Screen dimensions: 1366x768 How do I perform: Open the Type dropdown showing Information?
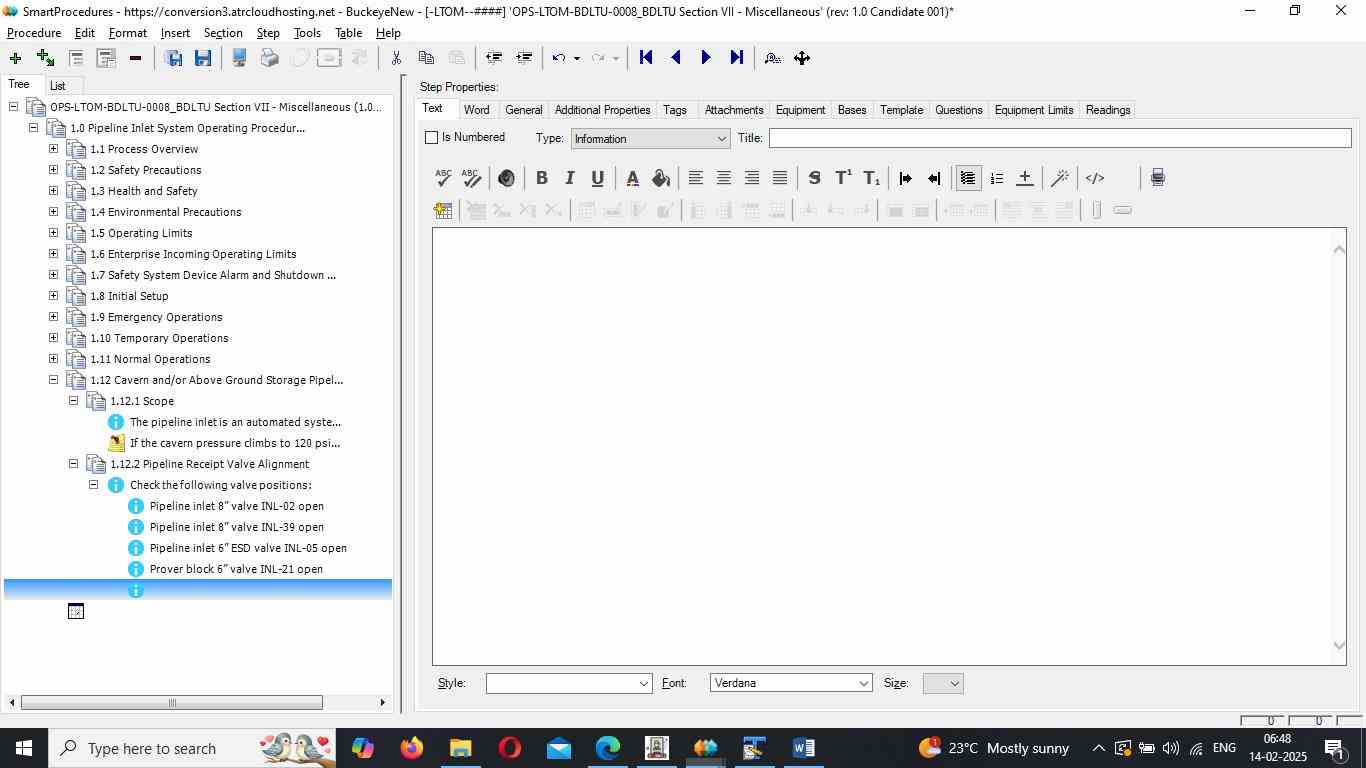click(x=650, y=139)
